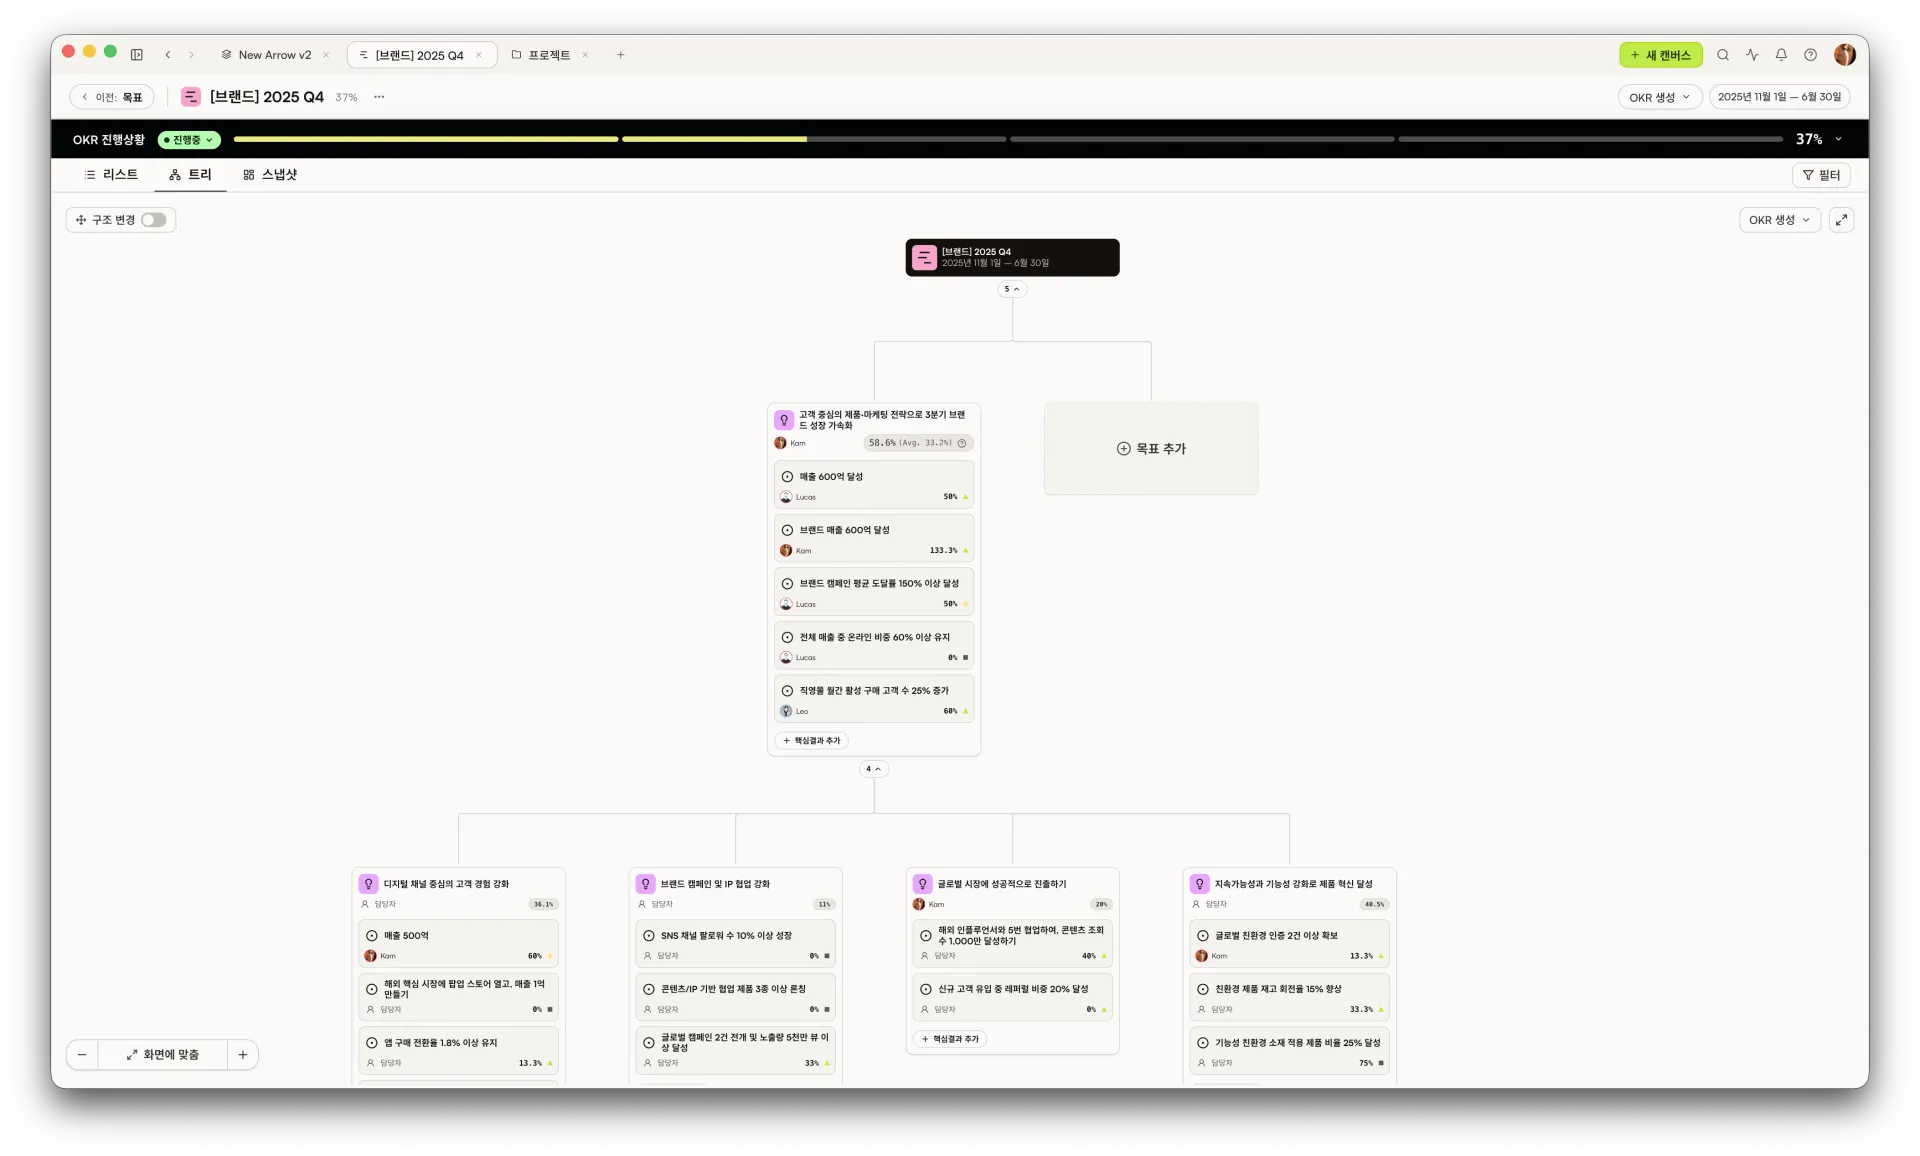The image size is (1920, 1156).
Task: Close the New Arrow v2 tab
Action: coord(326,55)
